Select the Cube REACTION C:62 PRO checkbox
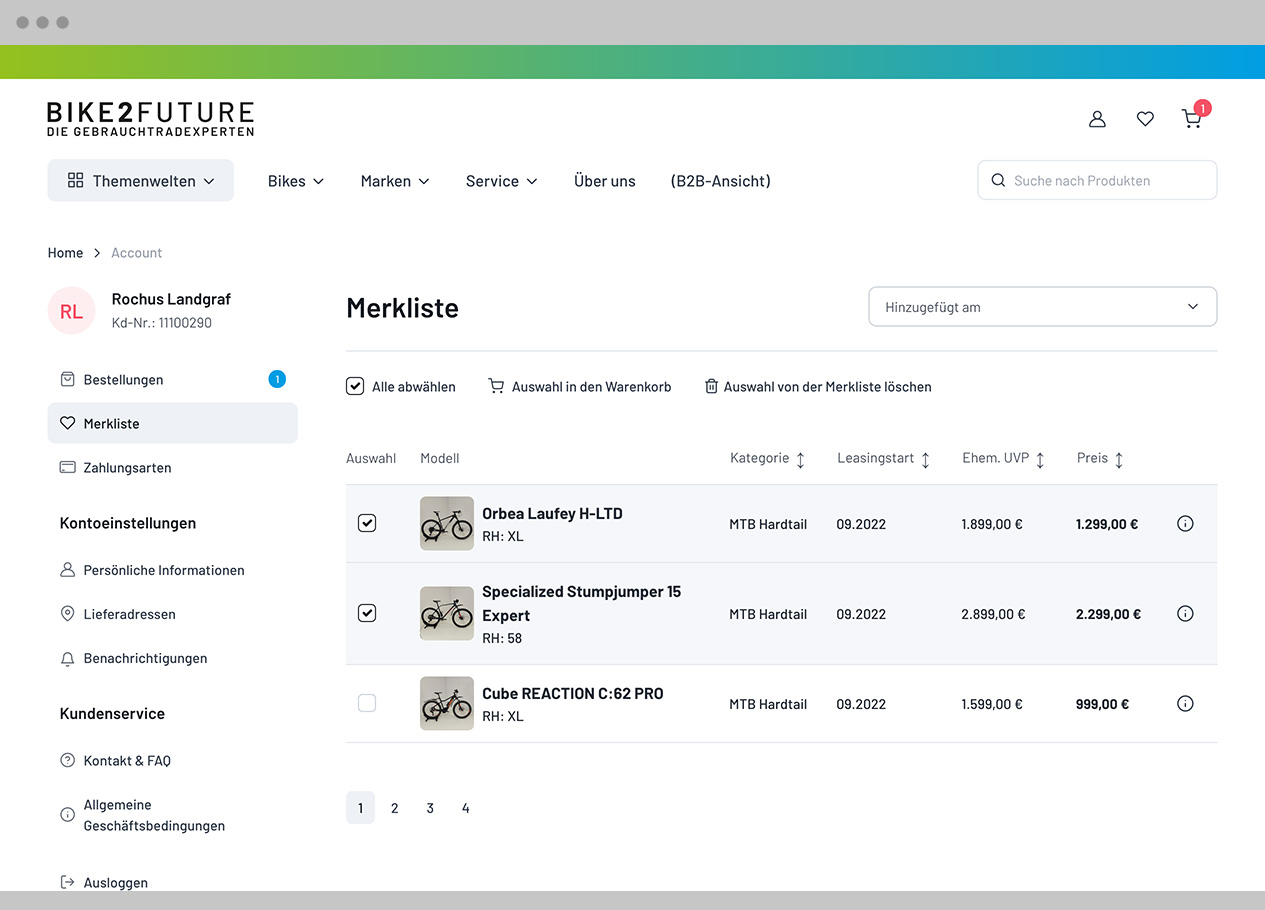The height and width of the screenshot is (910, 1265). [x=367, y=704]
